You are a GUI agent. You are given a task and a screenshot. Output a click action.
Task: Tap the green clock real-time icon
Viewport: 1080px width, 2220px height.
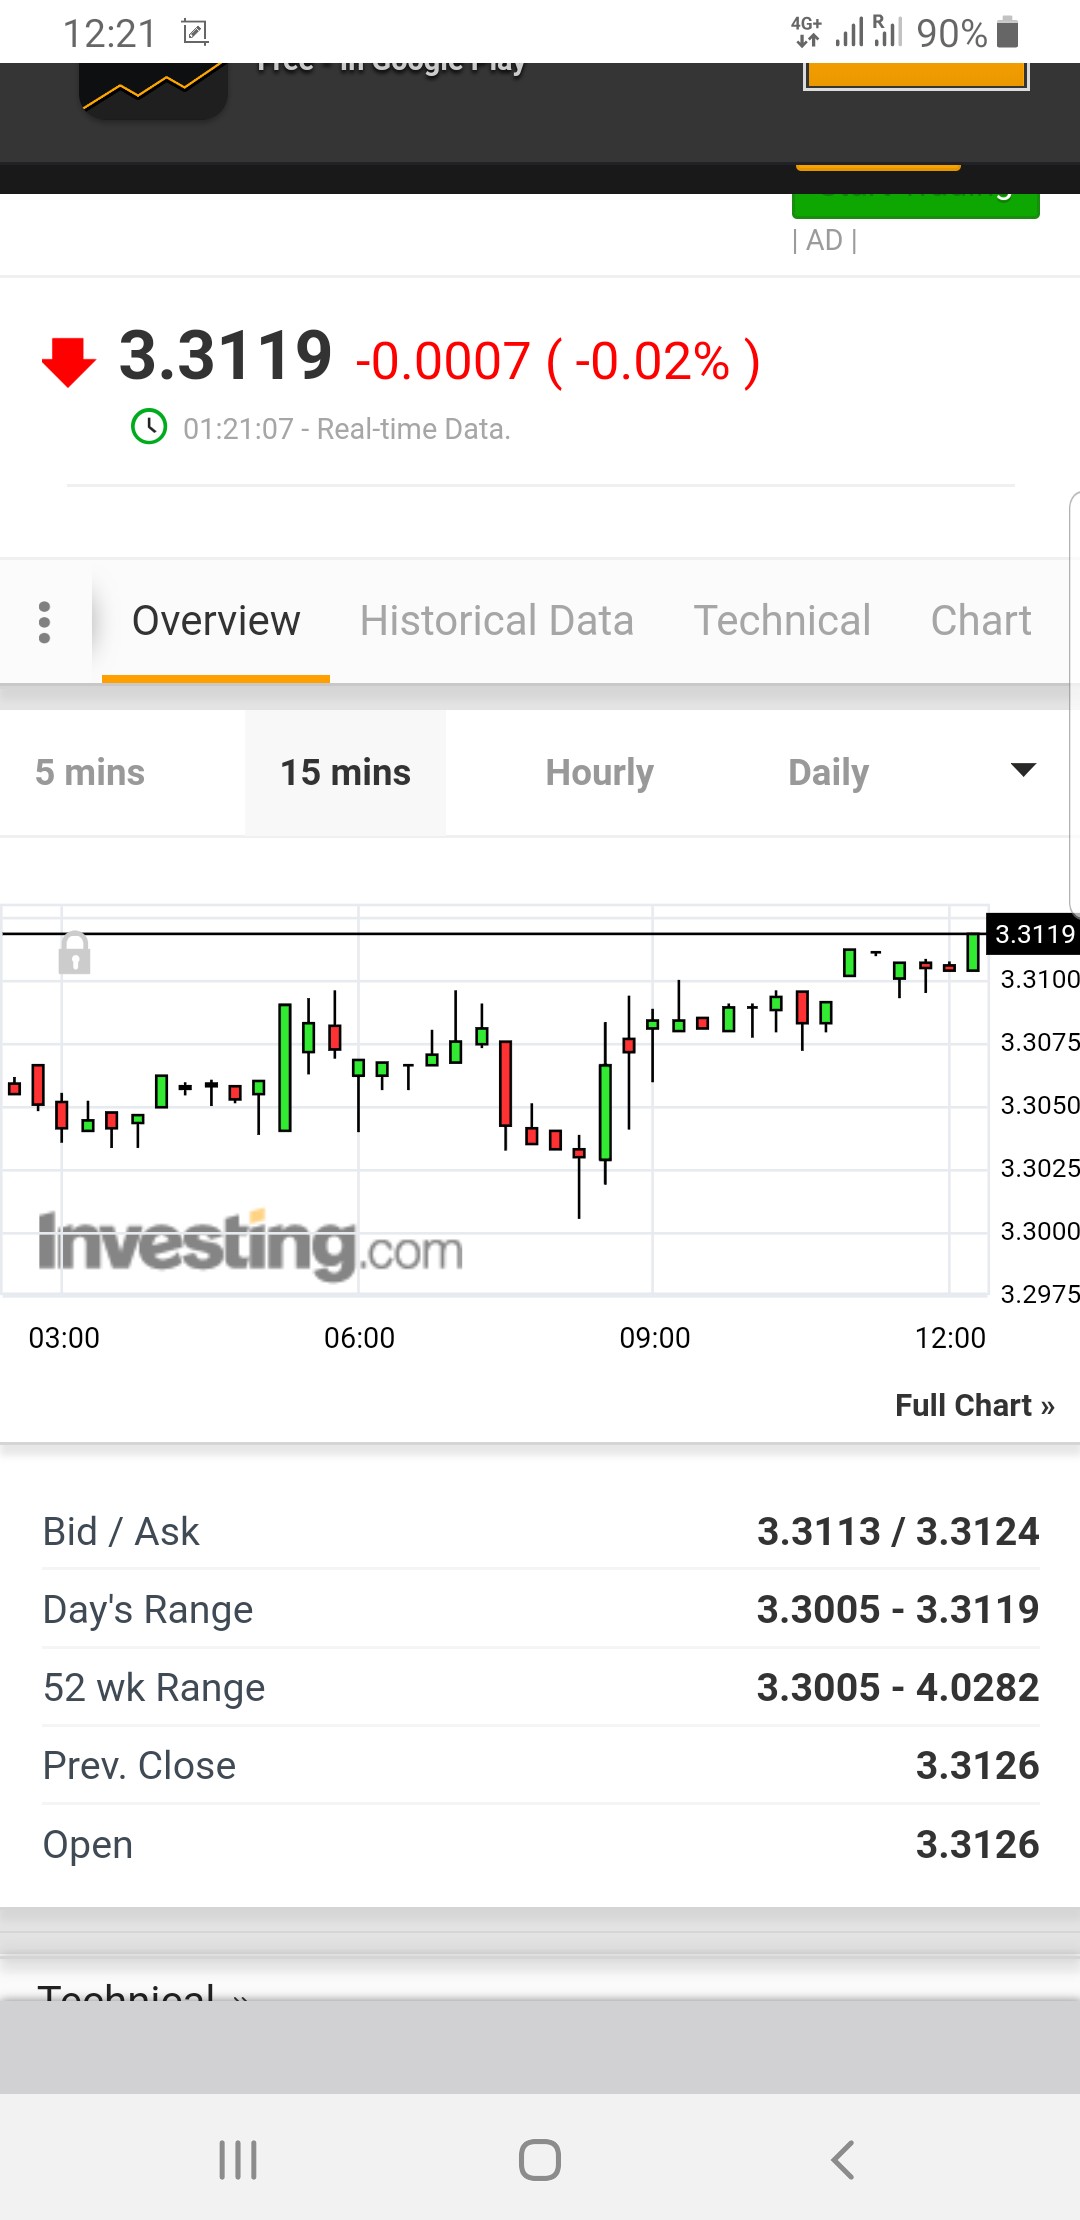[x=149, y=428]
